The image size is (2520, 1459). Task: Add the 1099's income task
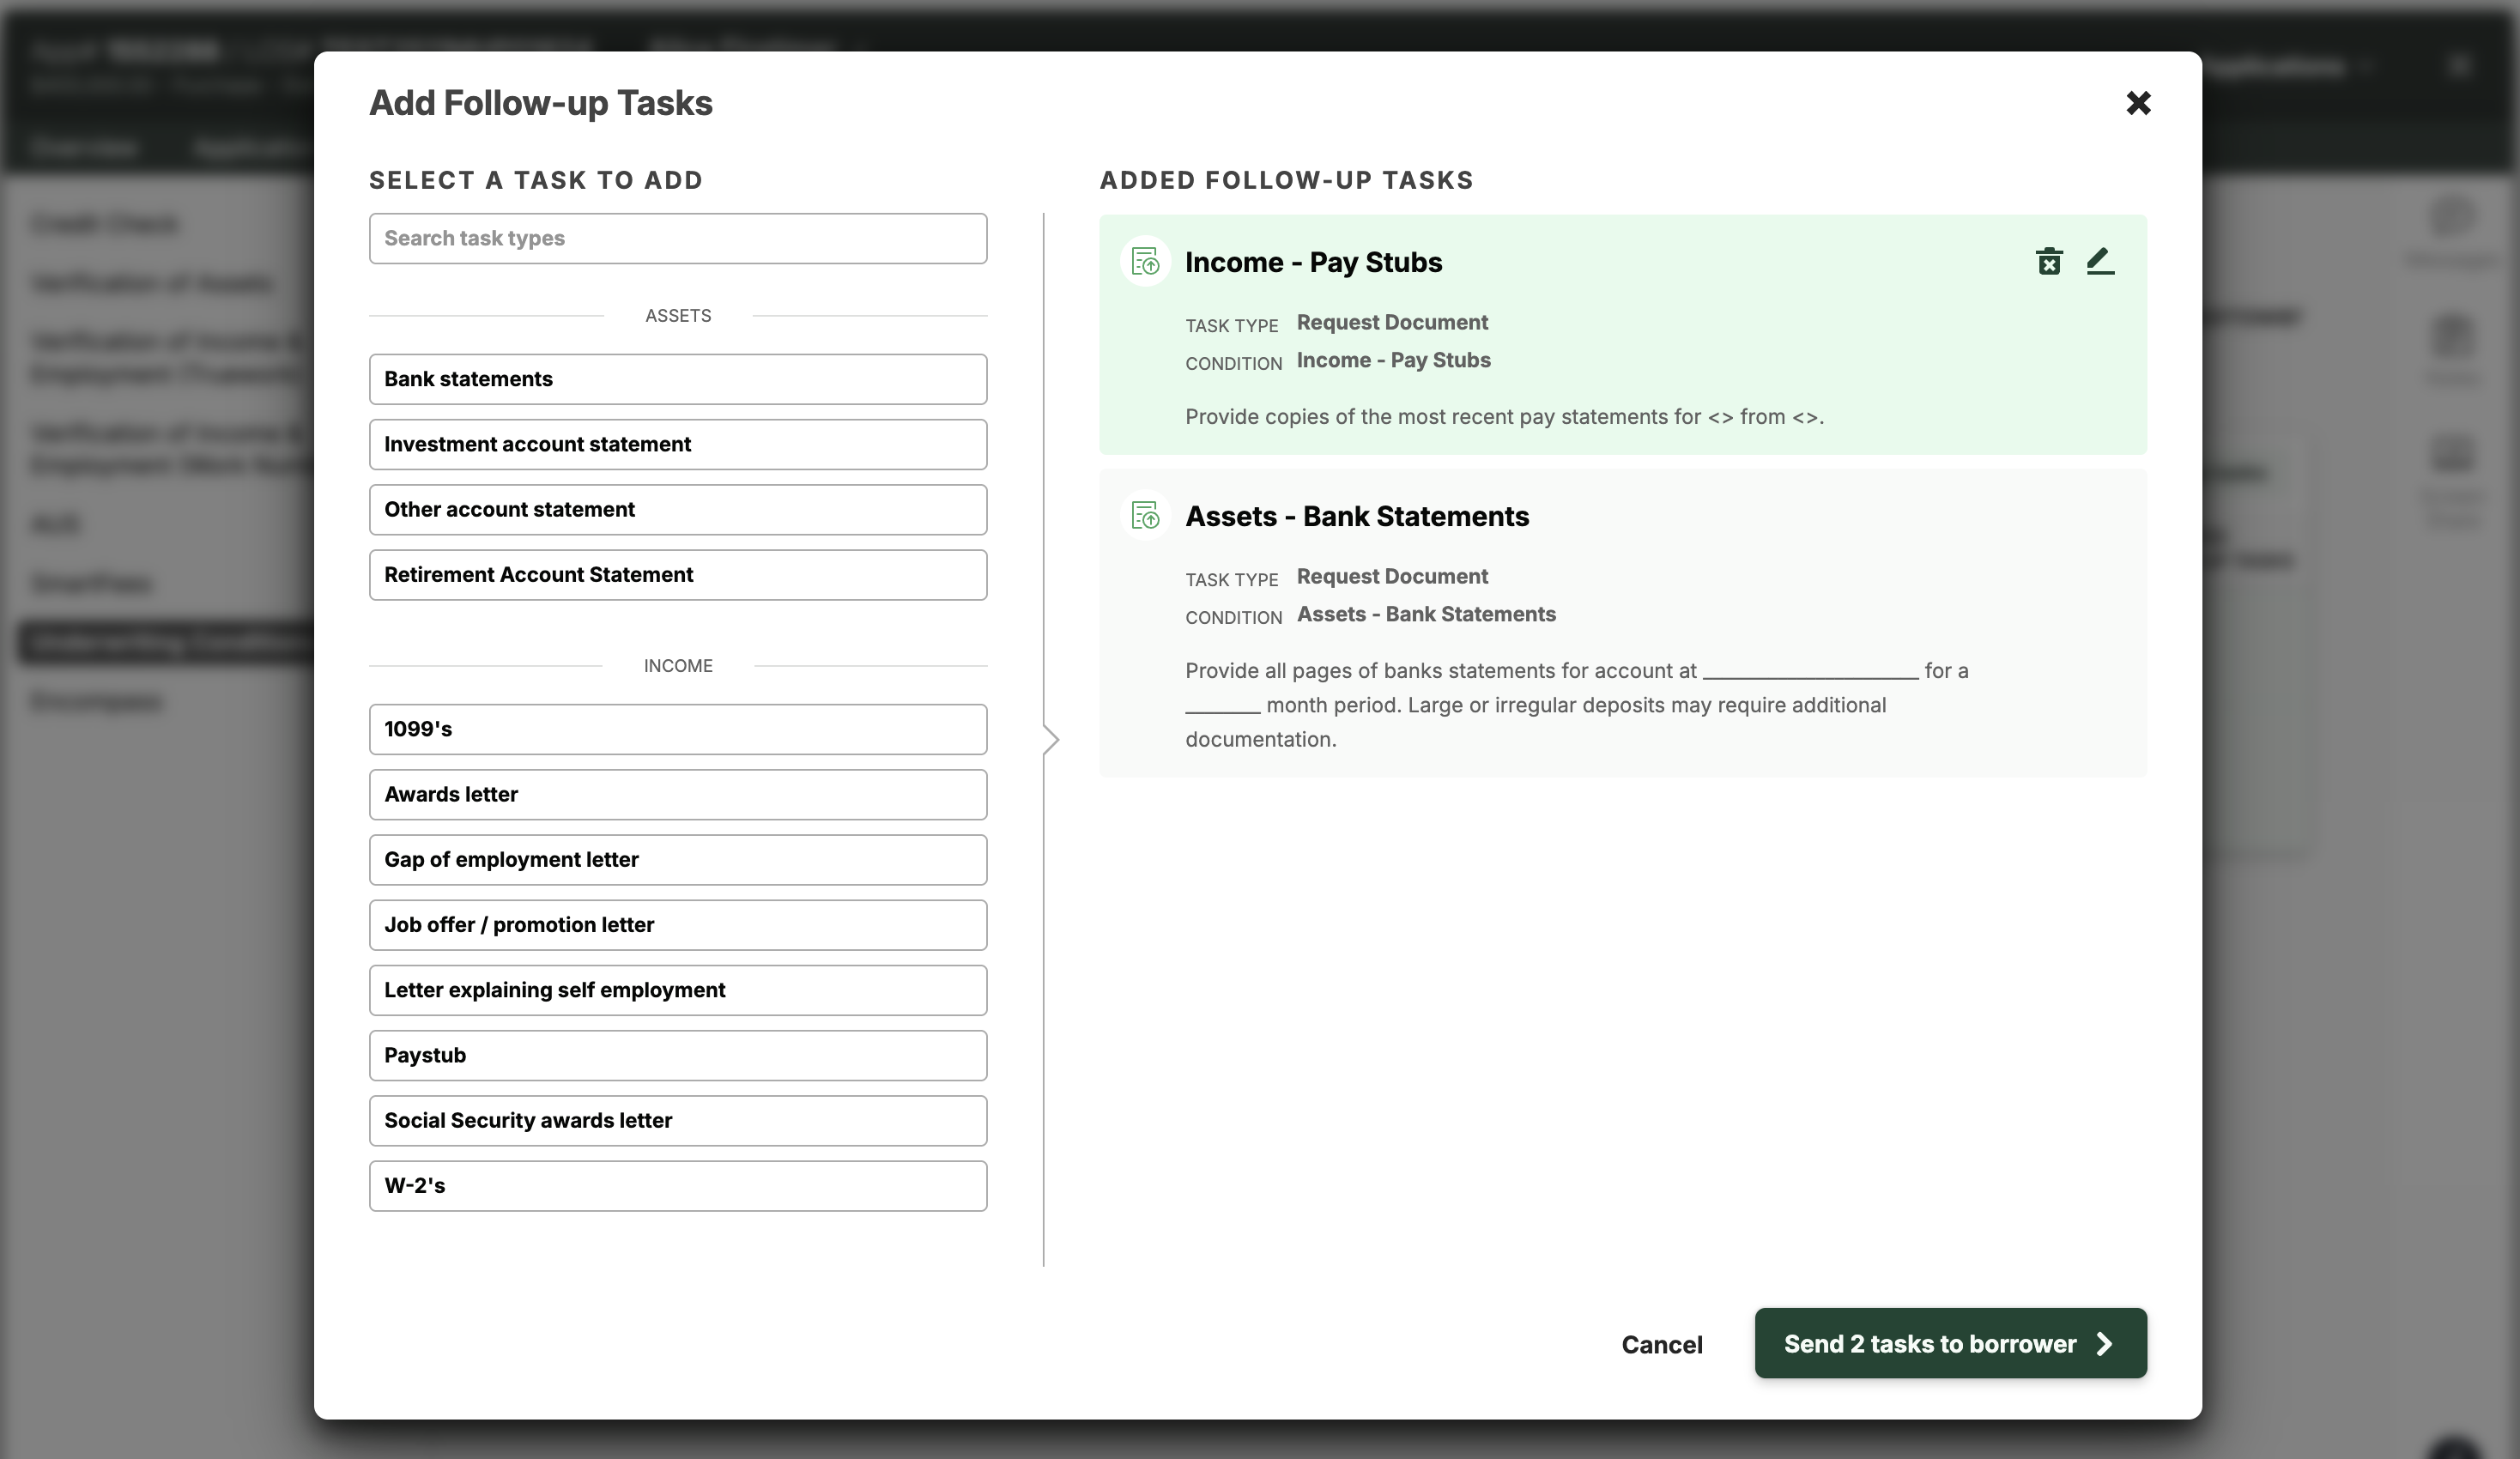[677, 729]
